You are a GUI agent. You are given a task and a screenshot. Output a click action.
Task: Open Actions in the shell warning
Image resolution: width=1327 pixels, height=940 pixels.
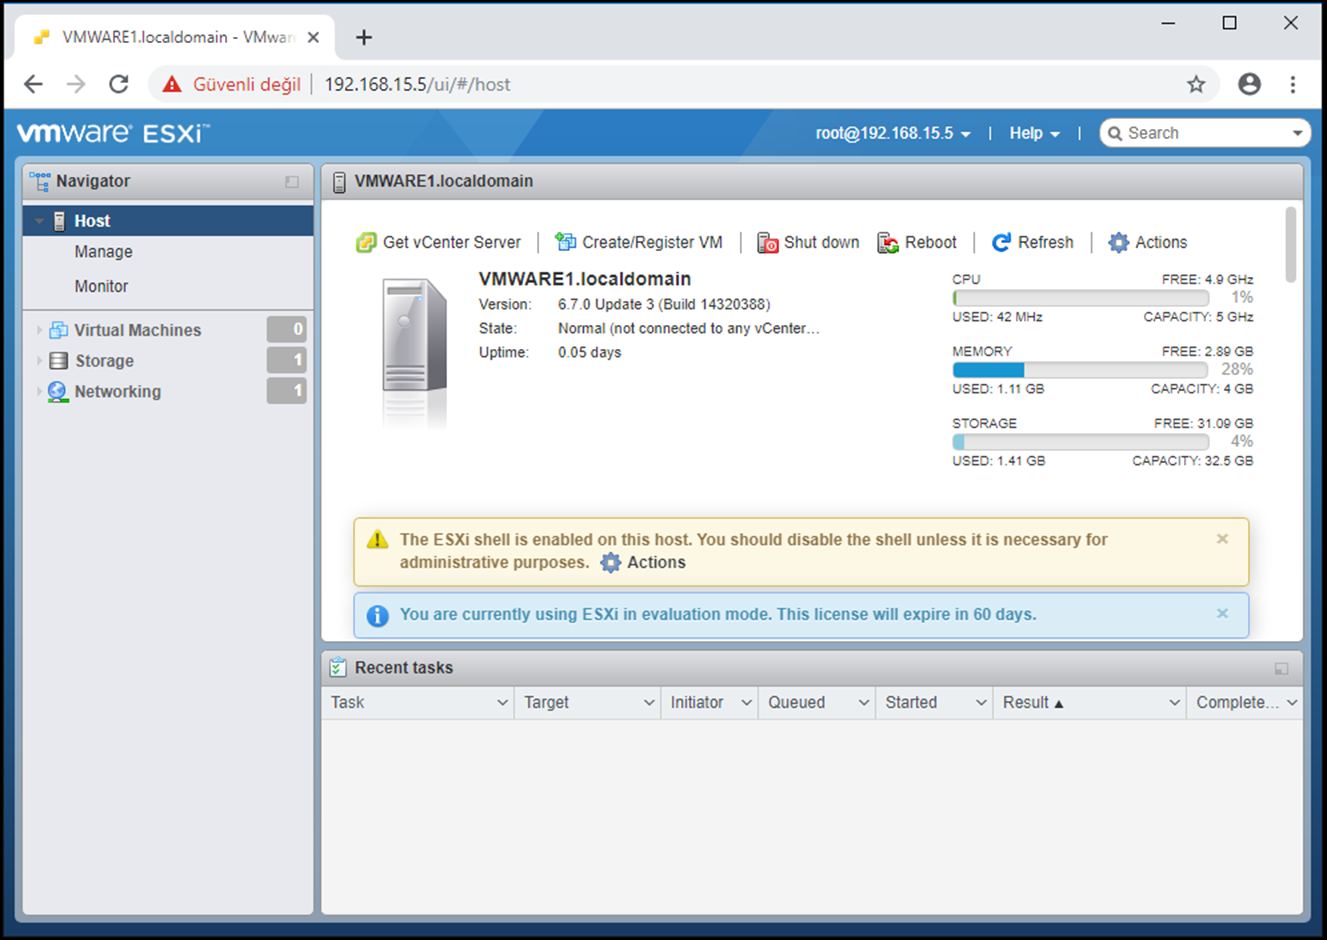point(643,562)
